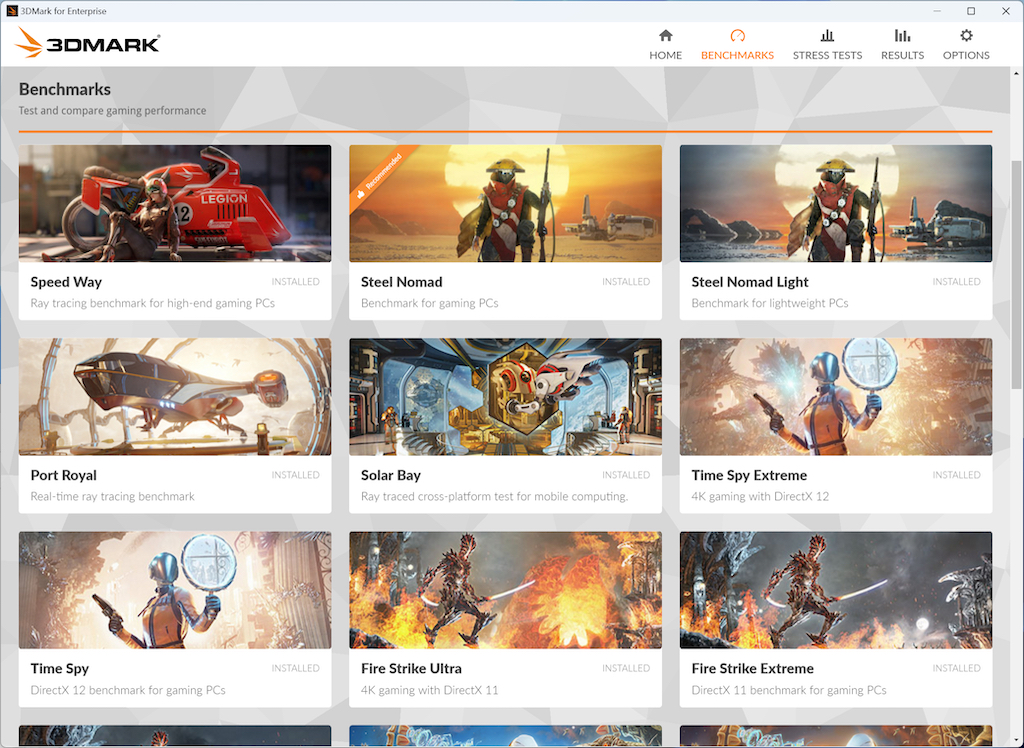Viewport: 1024px width, 748px height.
Task: Click the Steel Nomad title text
Action: pyautogui.click(x=402, y=282)
